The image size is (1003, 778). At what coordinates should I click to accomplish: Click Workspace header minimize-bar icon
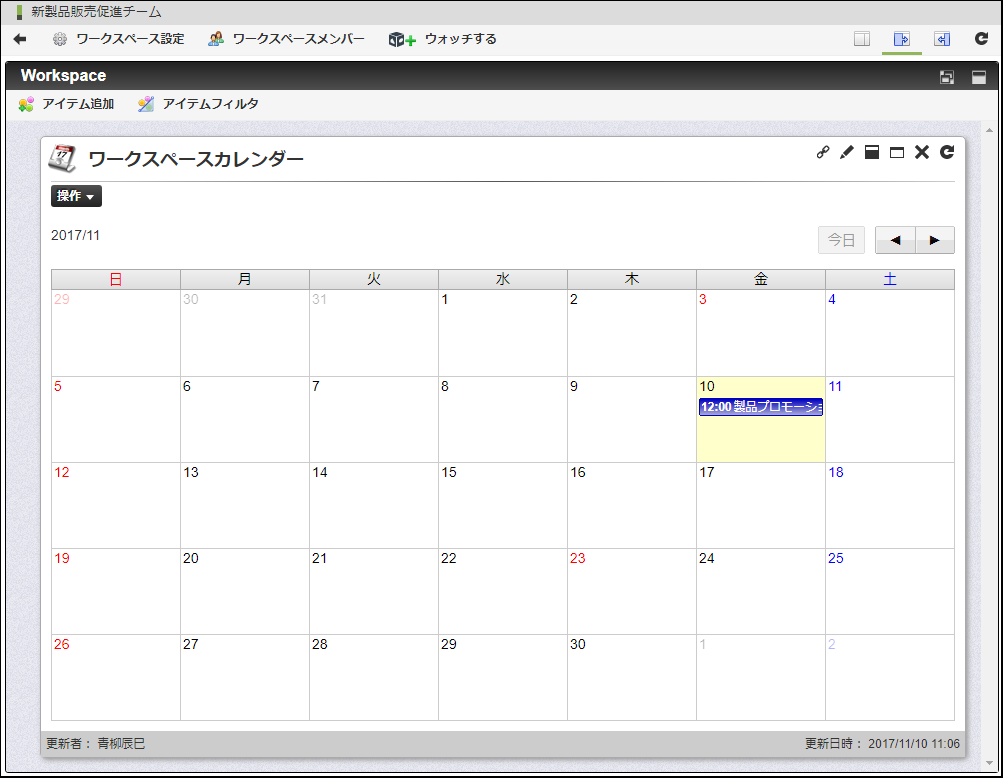[x=979, y=77]
